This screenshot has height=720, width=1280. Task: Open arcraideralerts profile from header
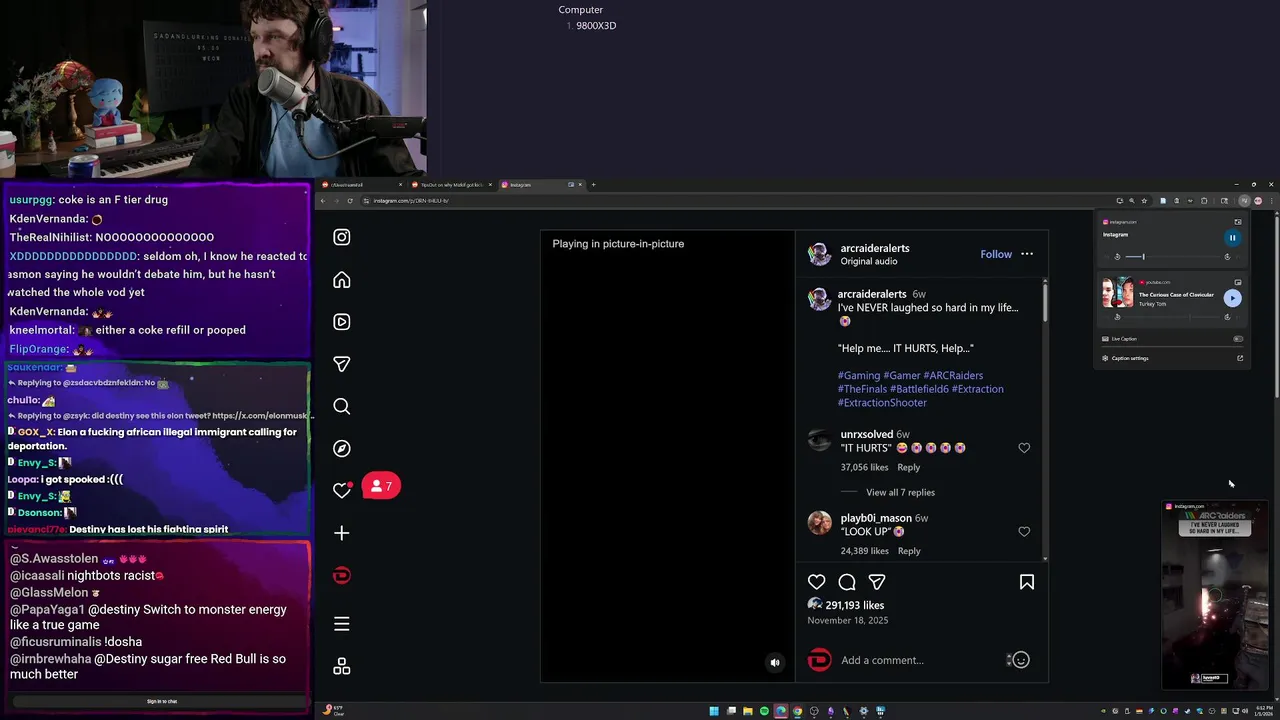(x=875, y=248)
